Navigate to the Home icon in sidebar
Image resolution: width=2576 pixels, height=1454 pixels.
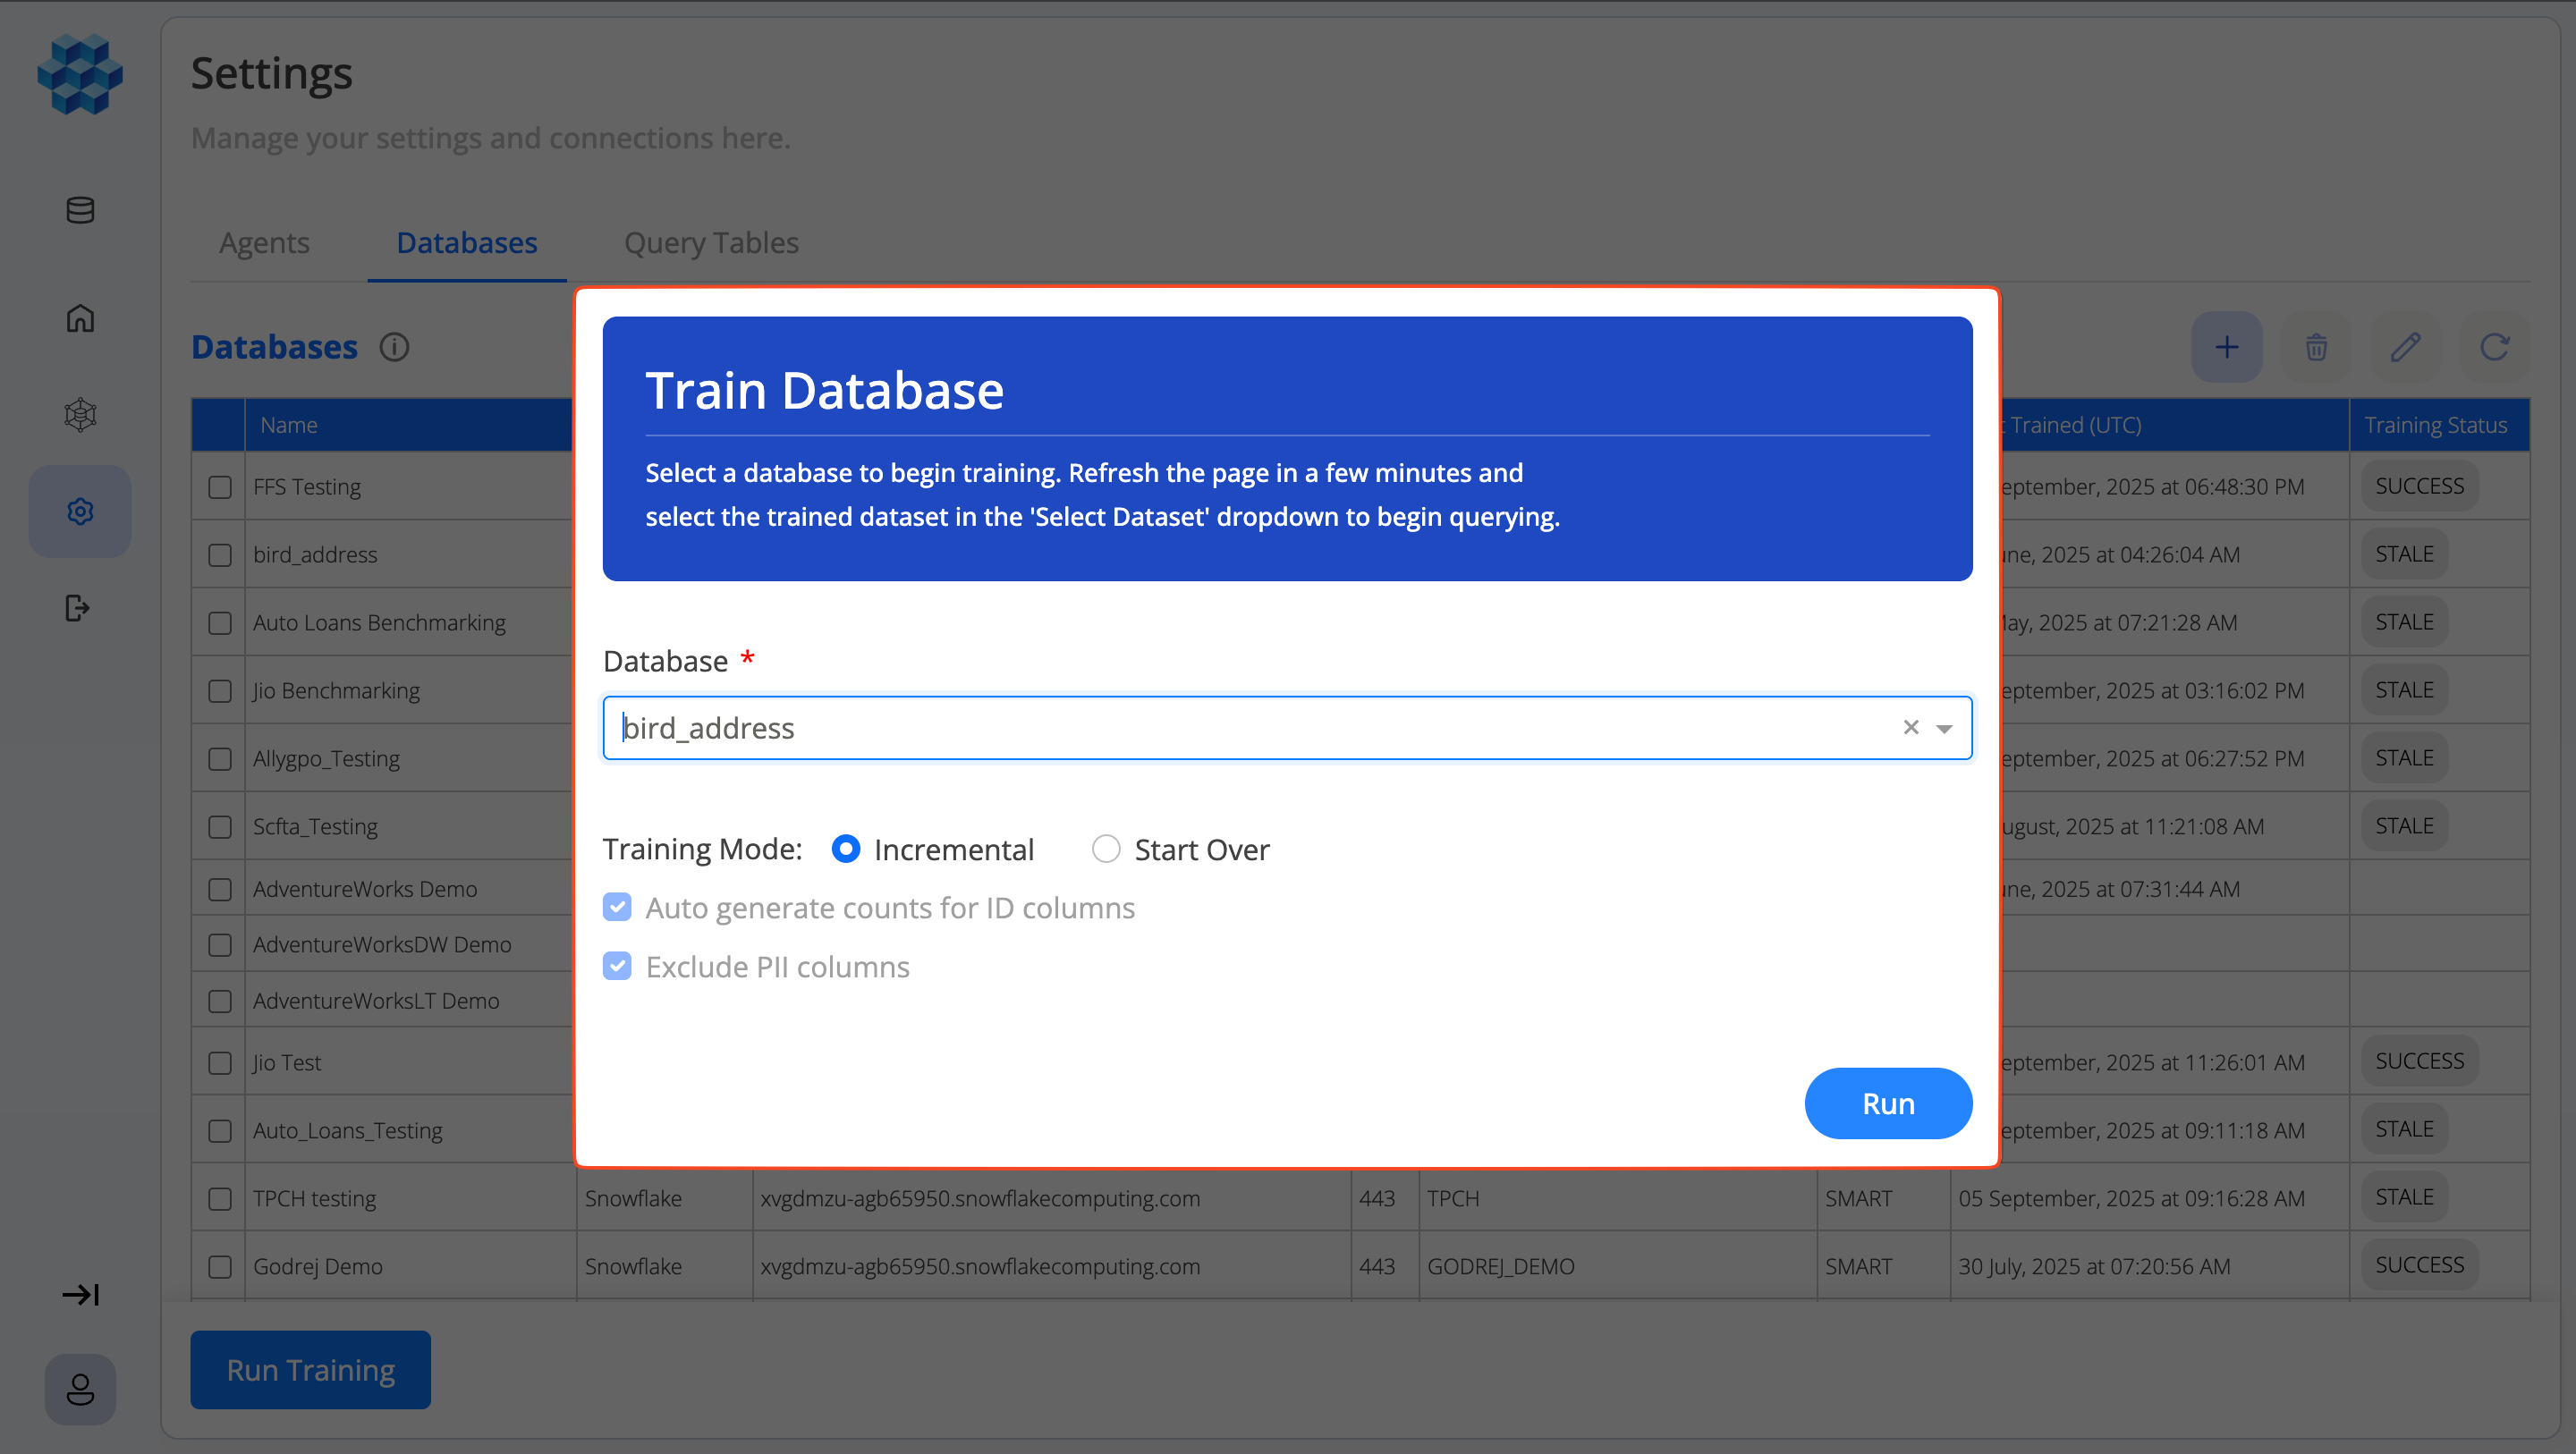(x=79, y=317)
